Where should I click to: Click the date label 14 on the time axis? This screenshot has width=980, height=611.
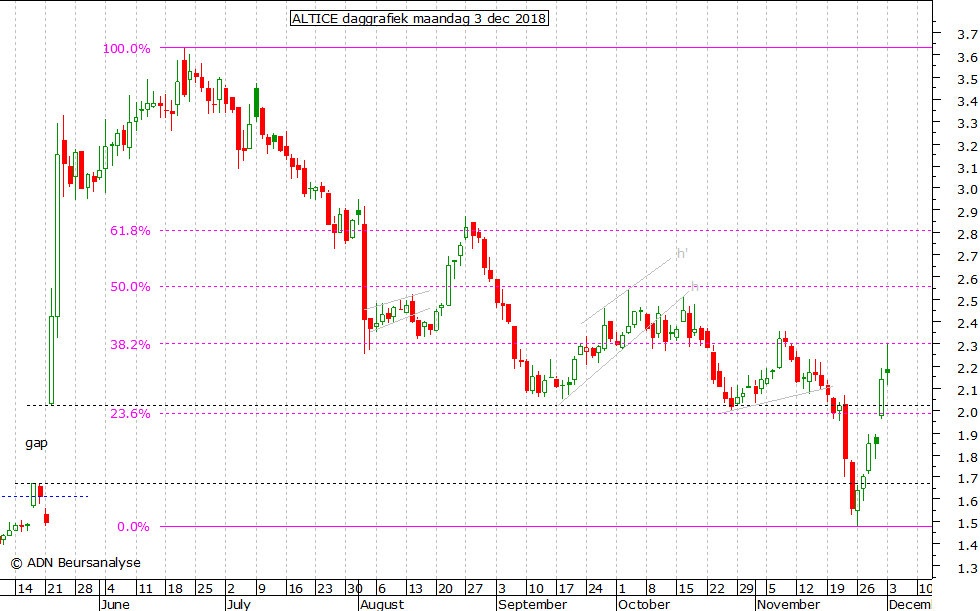(24, 589)
